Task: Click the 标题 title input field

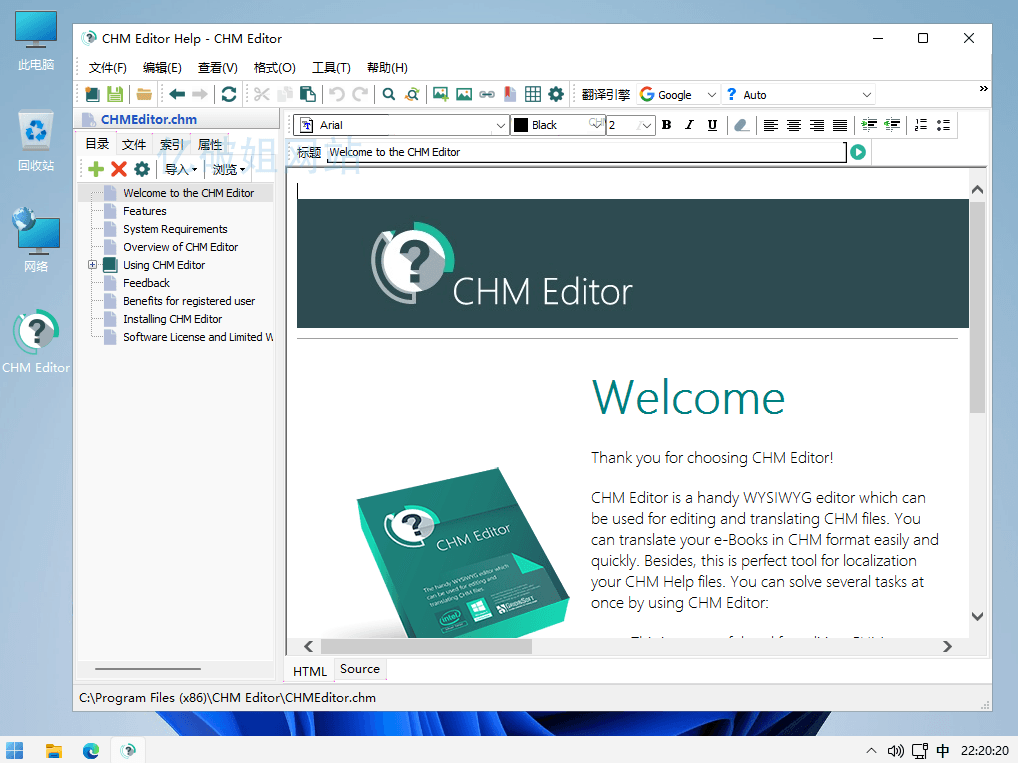Action: 585,152
